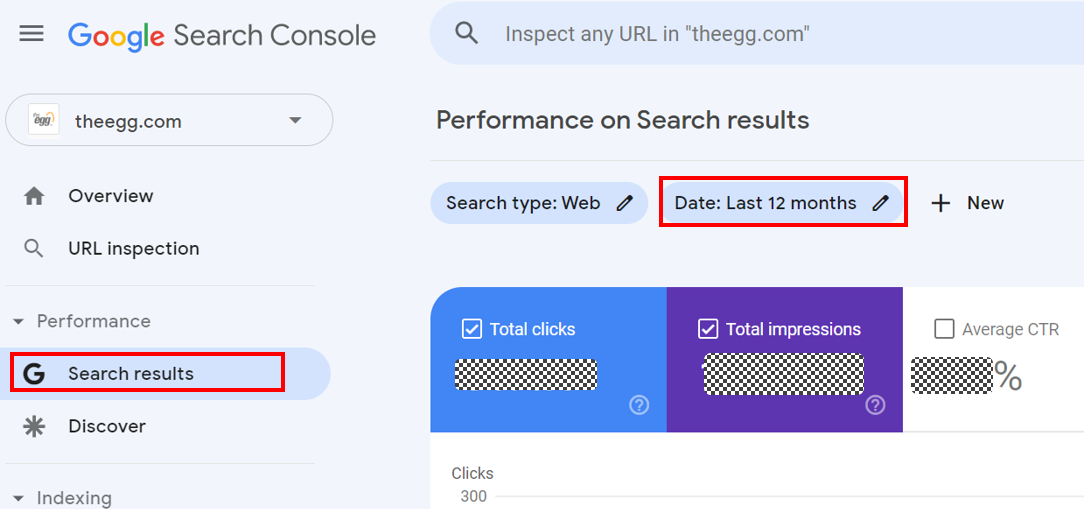Click help icon on Total clicks card
The height and width of the screenshot is (509, 1084).
[640, 405]
